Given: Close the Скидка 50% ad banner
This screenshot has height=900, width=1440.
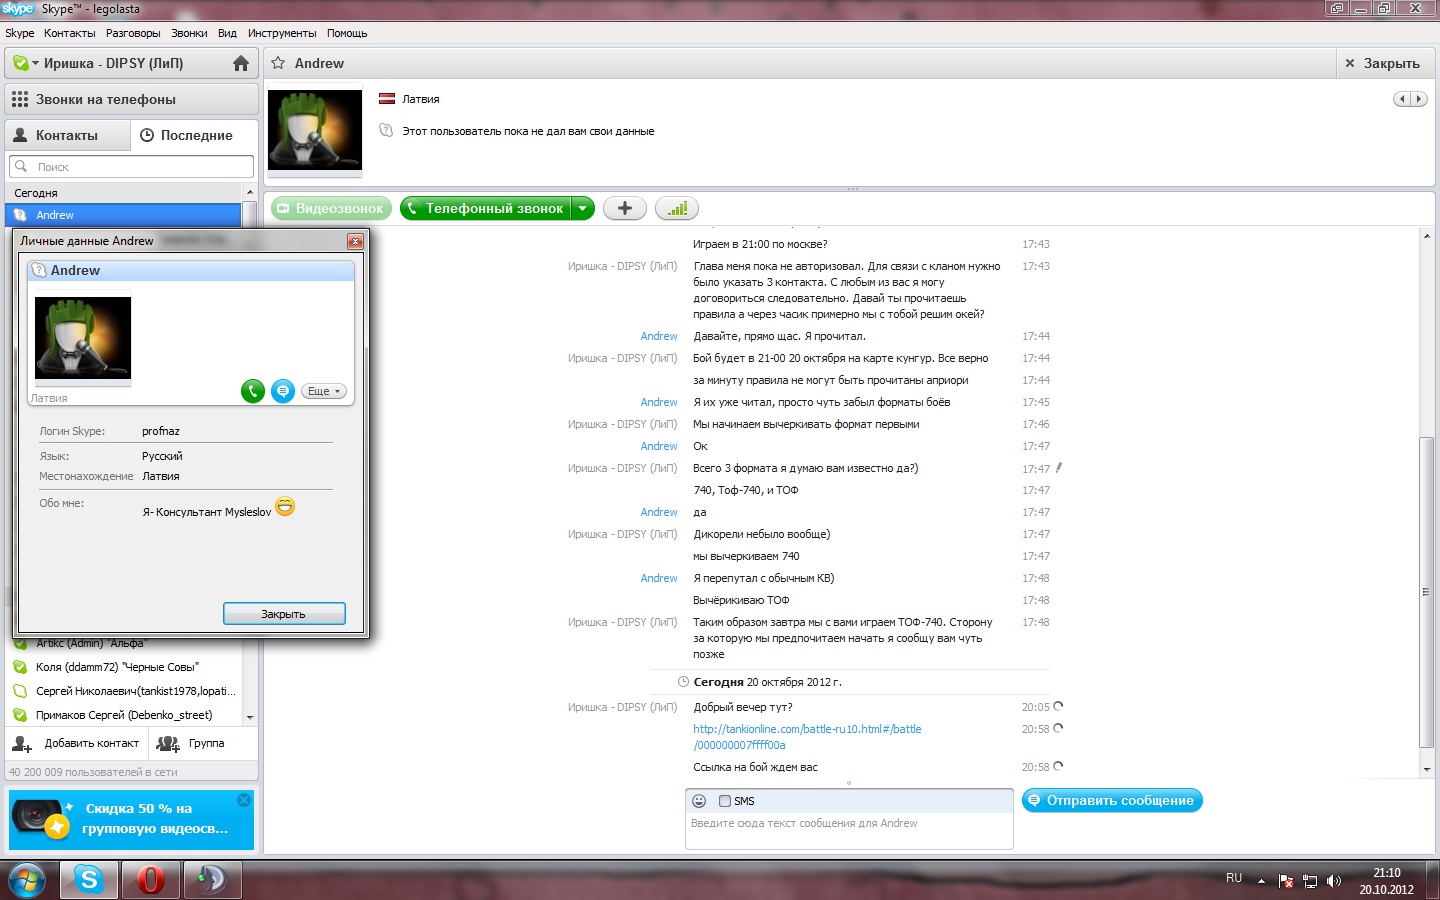Looking at the screenshot, I should (x=244, y=800).
